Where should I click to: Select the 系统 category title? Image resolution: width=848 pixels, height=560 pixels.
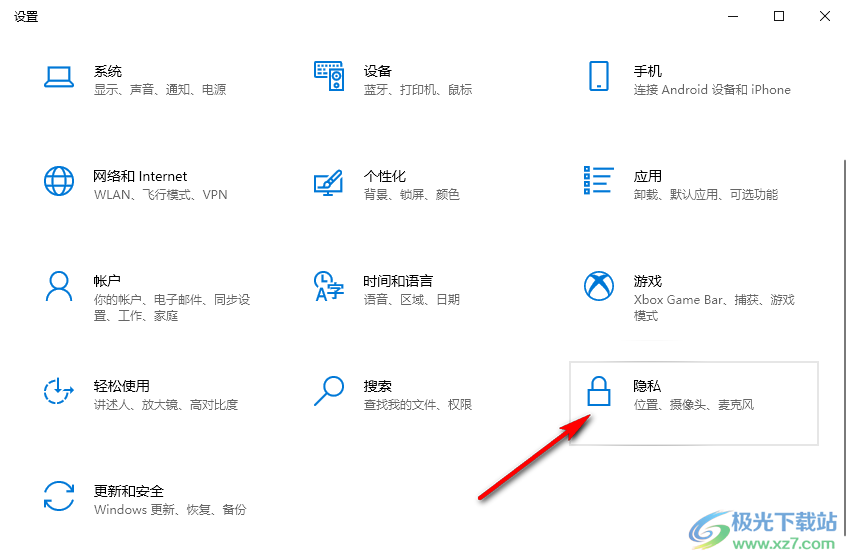click(108, 71)
